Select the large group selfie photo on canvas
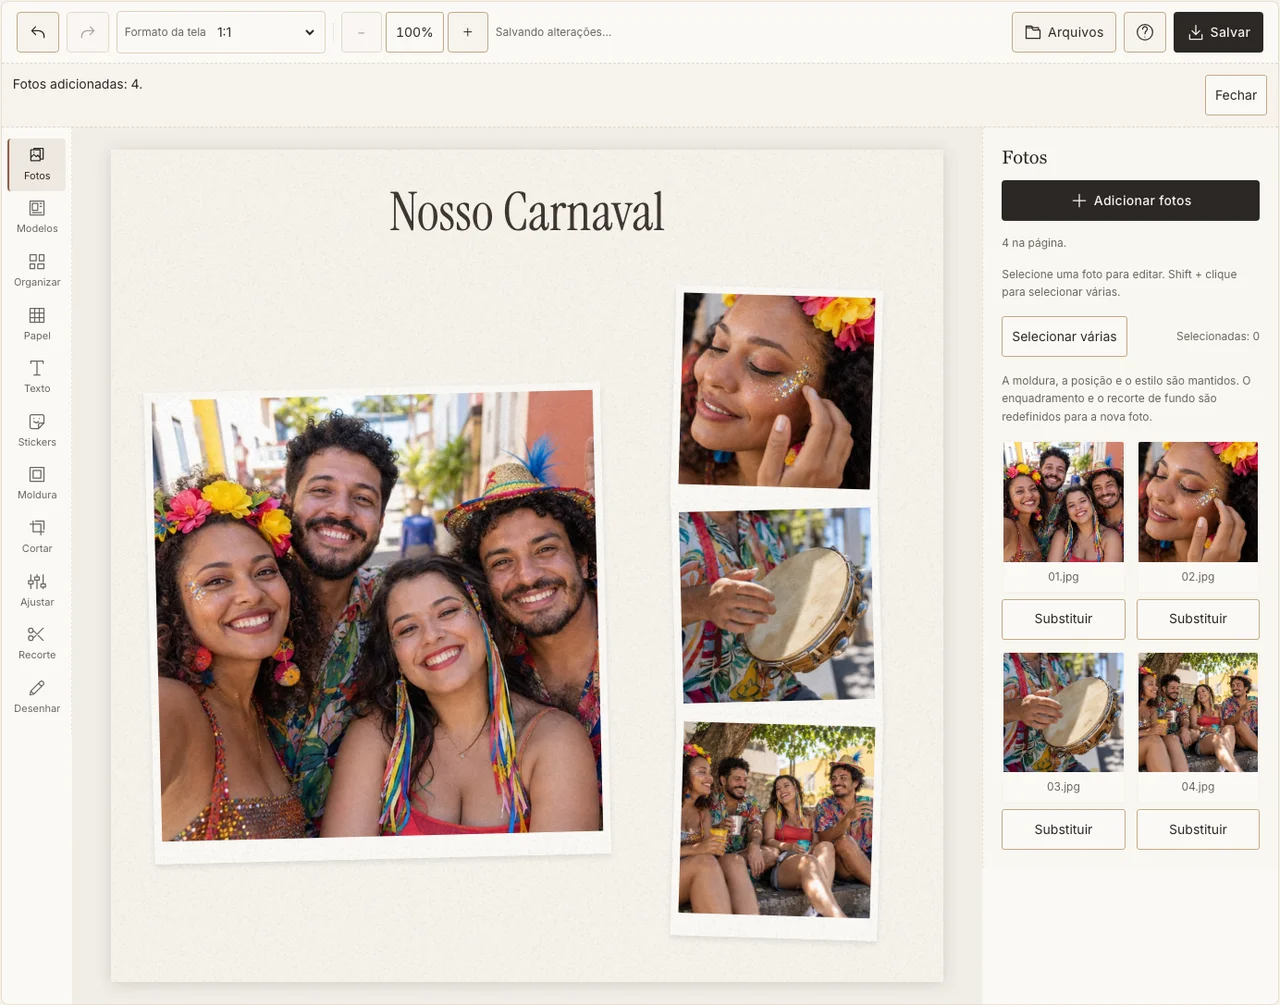Viewport: 1280px width, 1005px height. coord(378,624)
